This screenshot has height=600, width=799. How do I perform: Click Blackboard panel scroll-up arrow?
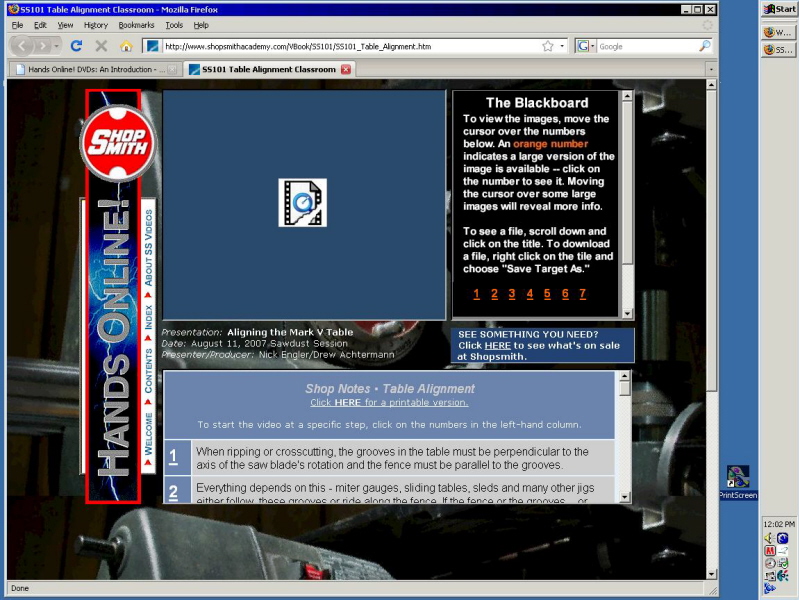[x=627, y=96]
